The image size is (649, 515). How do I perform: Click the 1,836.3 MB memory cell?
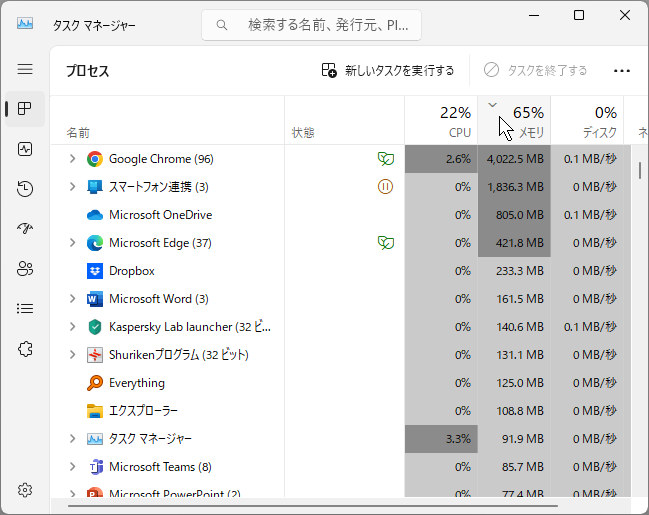click(x=514, y=187)
